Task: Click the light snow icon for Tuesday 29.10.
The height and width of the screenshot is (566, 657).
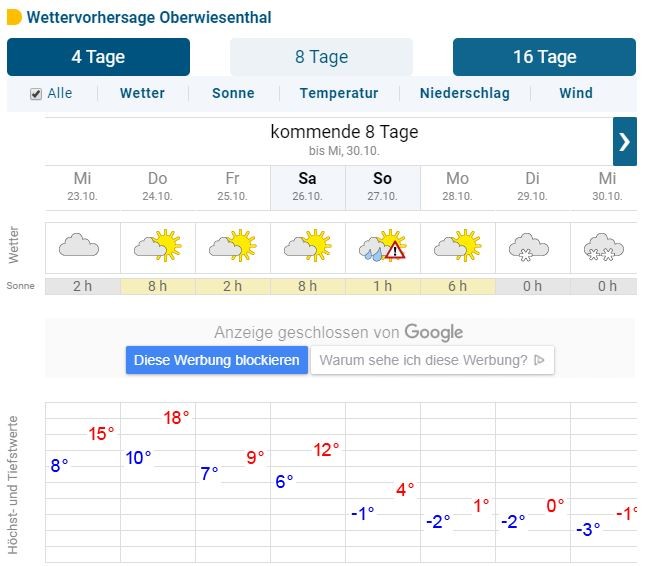Action: click(529, 247)
